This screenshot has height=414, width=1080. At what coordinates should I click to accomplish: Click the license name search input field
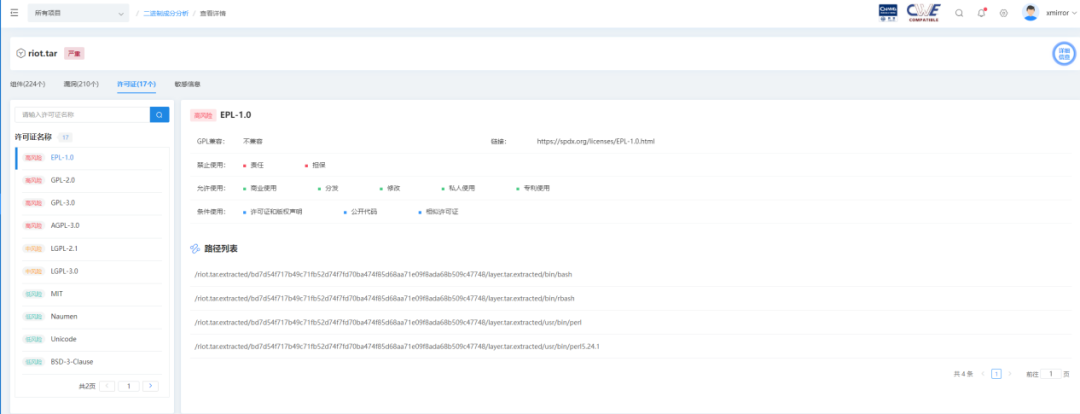point(82,114)
